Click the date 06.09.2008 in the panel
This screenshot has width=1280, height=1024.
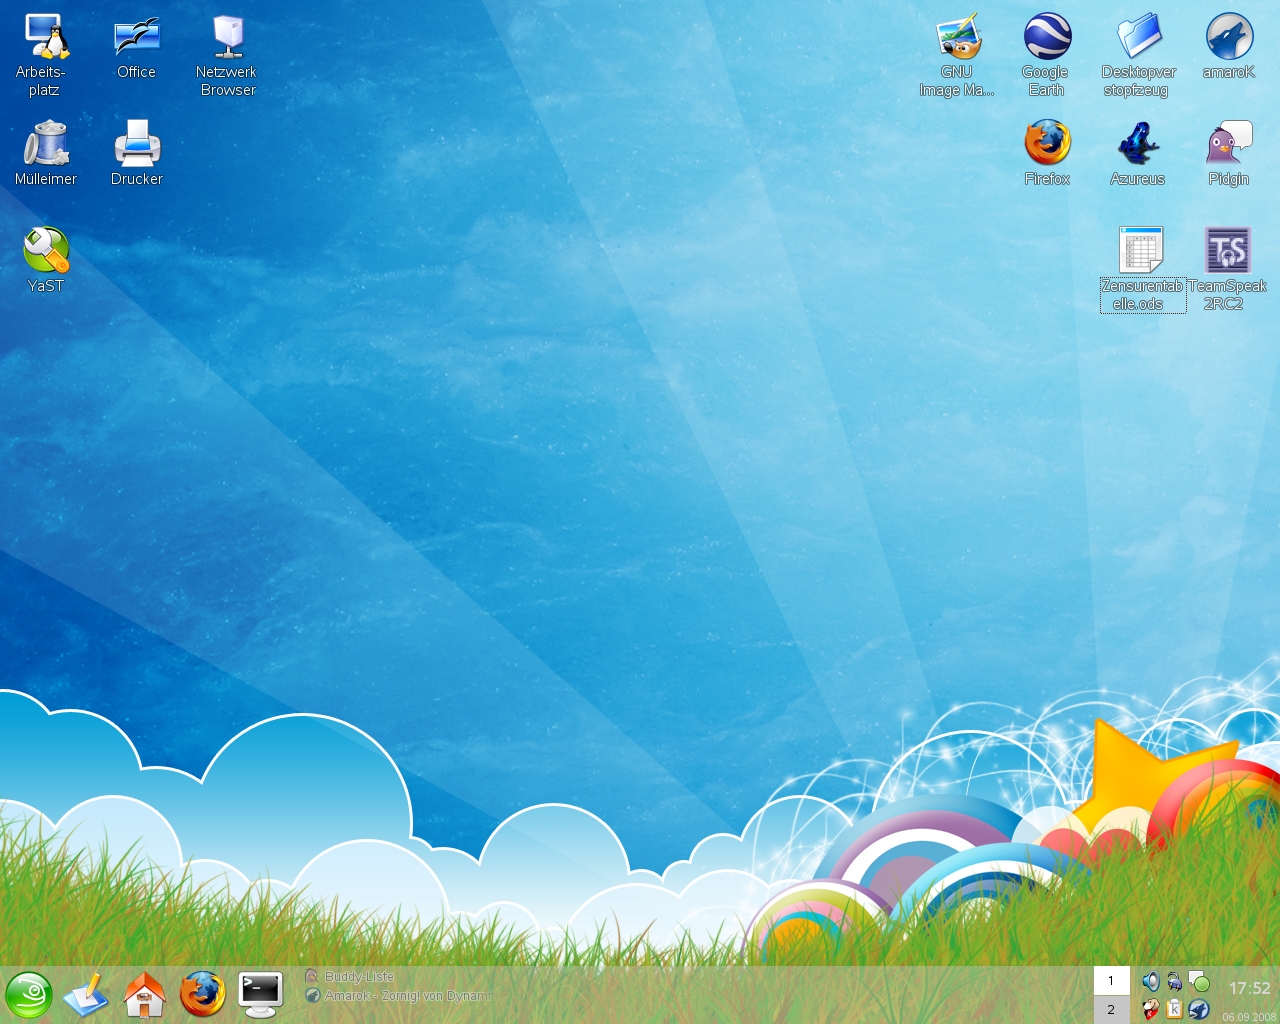click(1249, 1017)
